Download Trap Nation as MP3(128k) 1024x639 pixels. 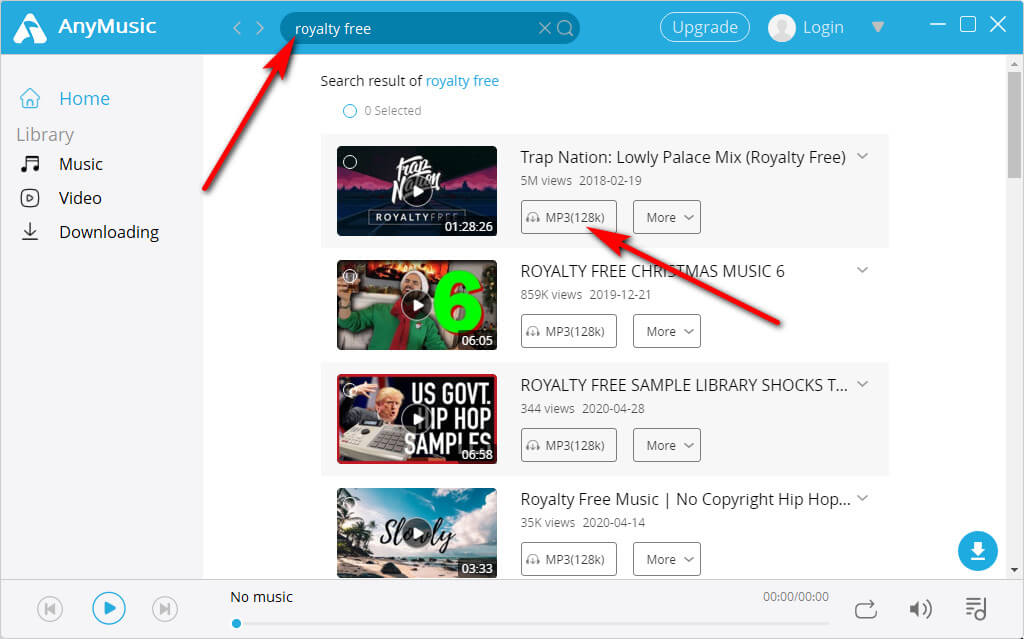(568, 217)
